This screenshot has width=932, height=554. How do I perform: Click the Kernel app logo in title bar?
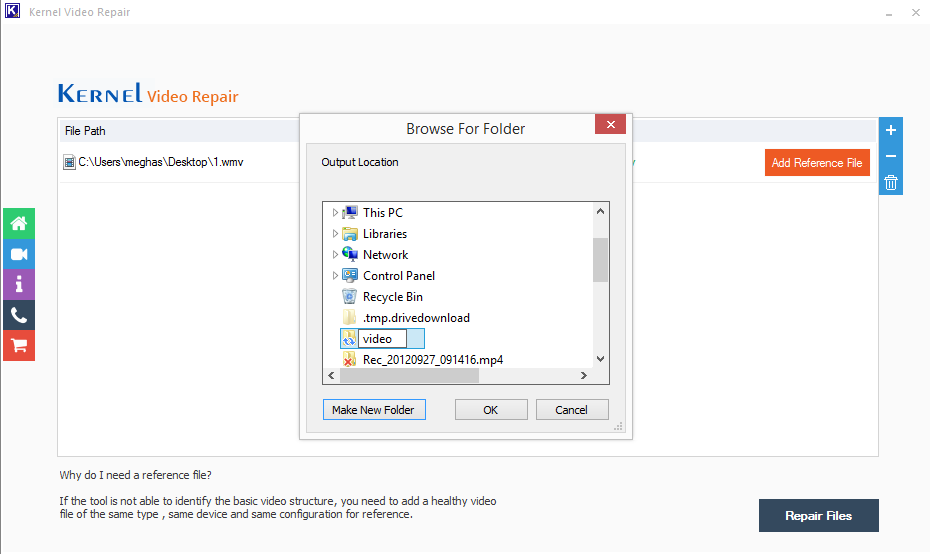12,11
